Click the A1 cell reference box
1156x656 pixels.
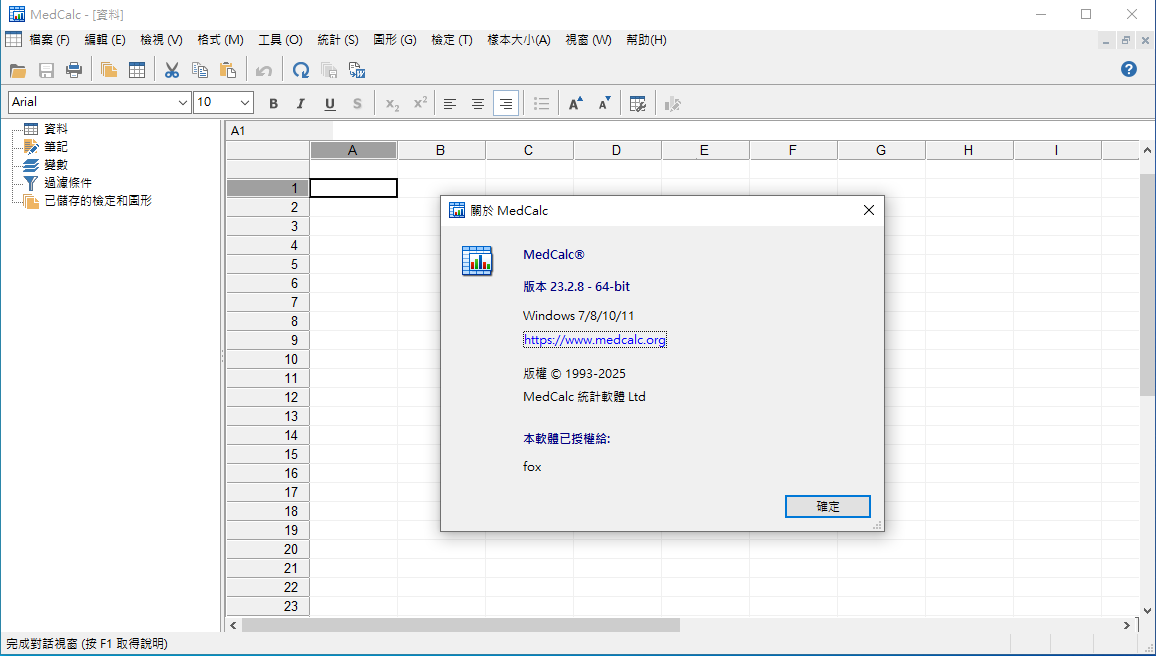[279, 130]
